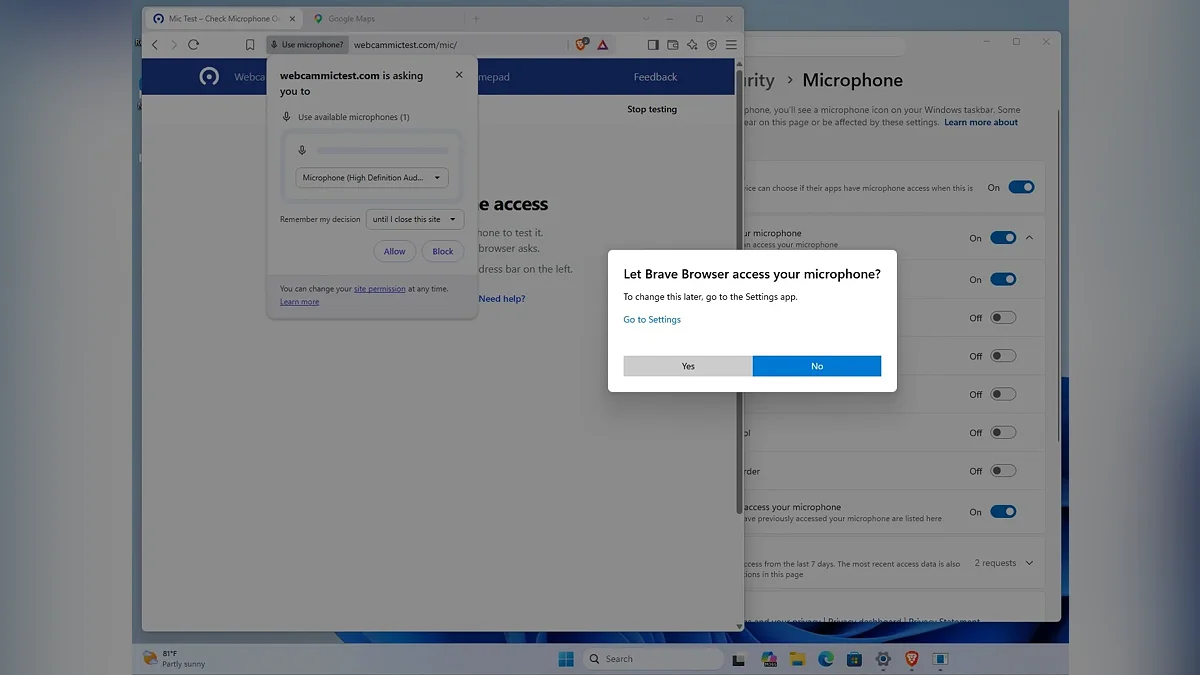Click the taskbar Search box
Image resolution: width=1200 pixels, height=675 pixels.
click(653, 659)
